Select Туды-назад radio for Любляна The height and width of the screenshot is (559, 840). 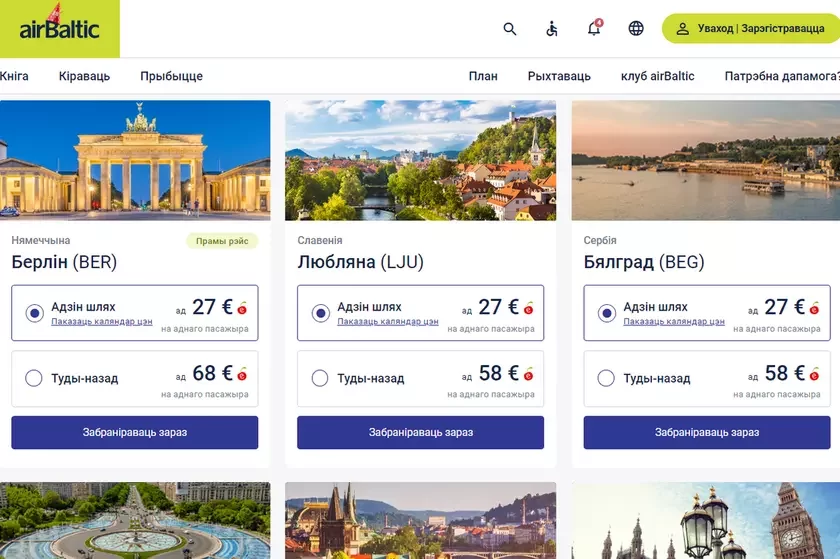click(320, 378)
